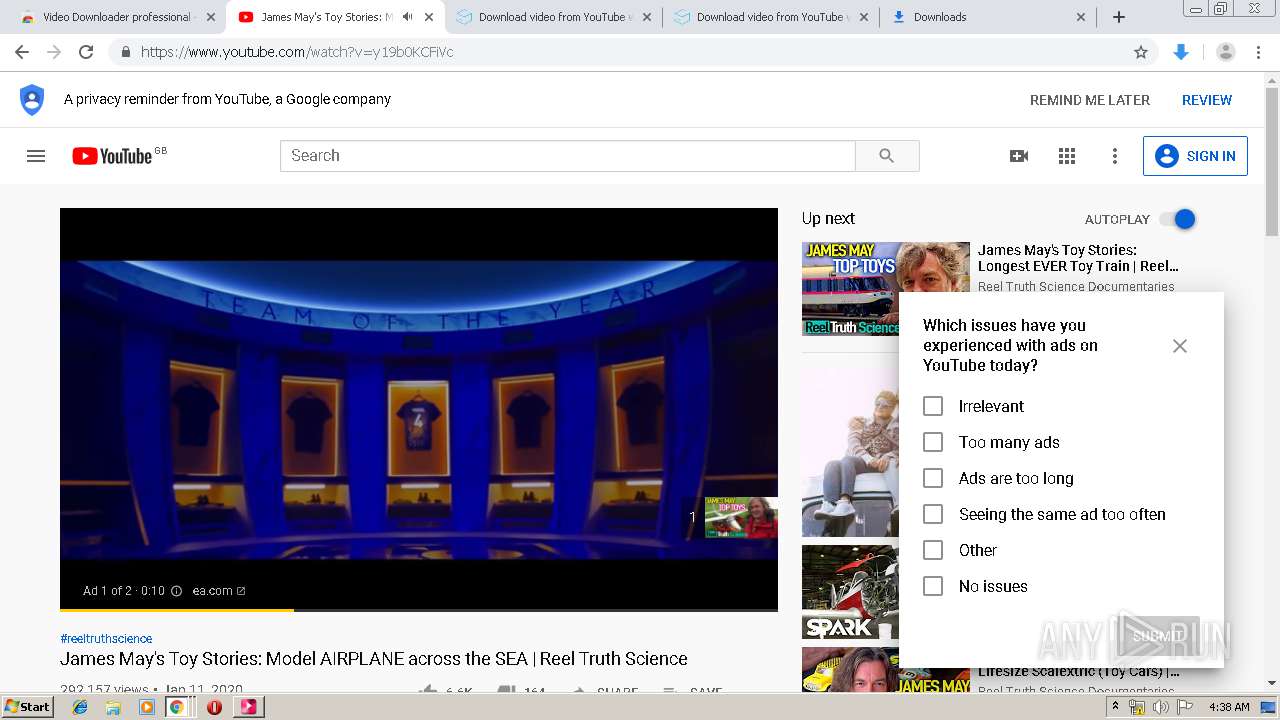Open the media player taskbar icon
The width and height of the screenshot is (1280, 720).
(x=146, y=707)
